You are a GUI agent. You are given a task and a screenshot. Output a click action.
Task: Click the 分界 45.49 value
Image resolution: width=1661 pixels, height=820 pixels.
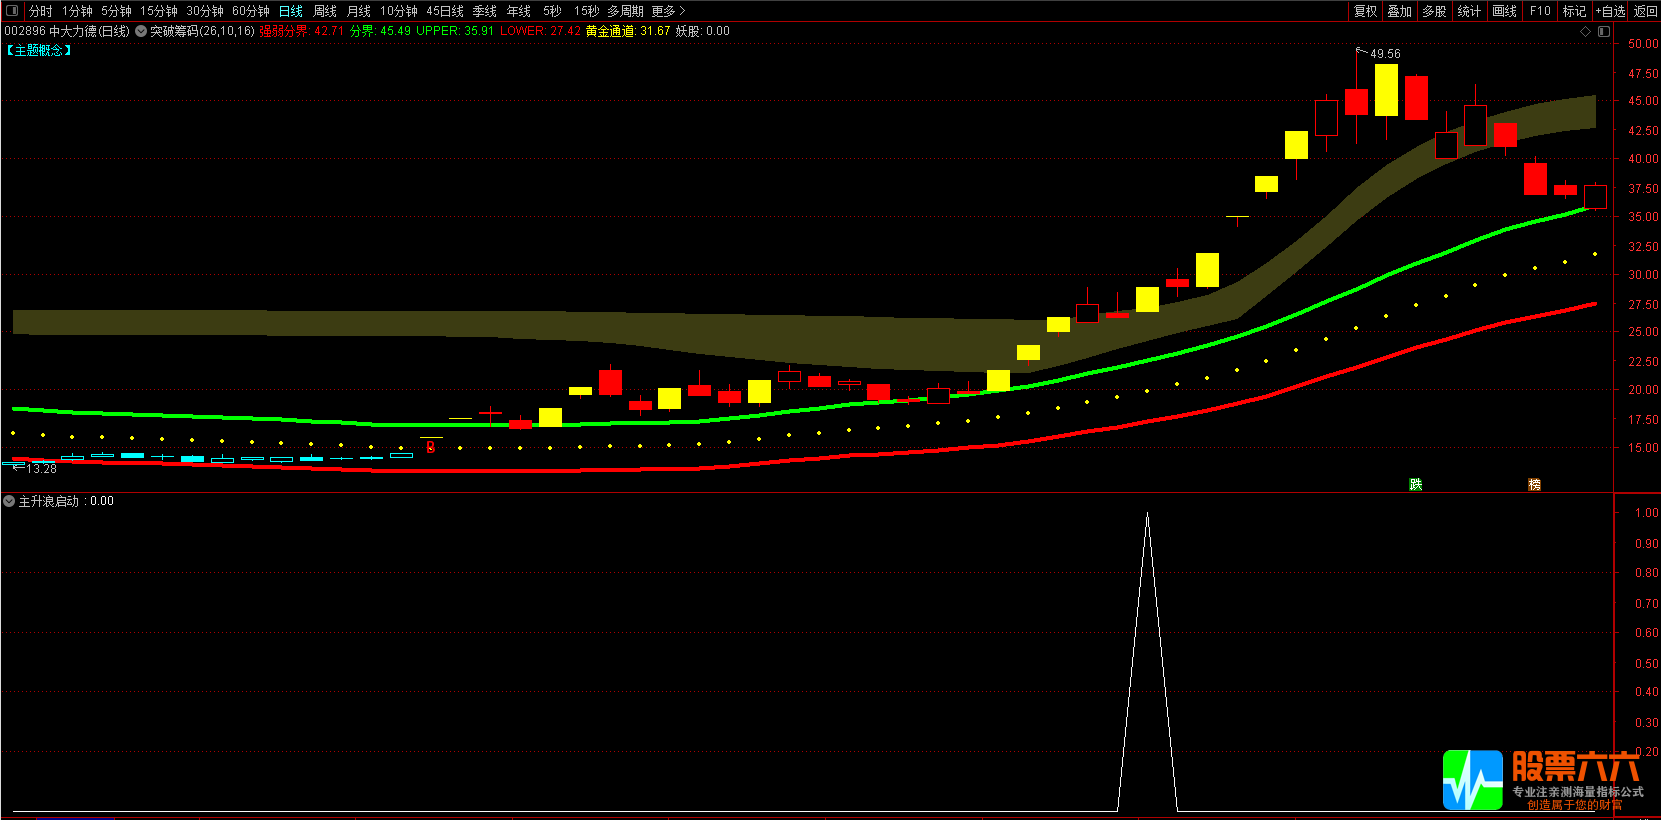pos(380,31)
